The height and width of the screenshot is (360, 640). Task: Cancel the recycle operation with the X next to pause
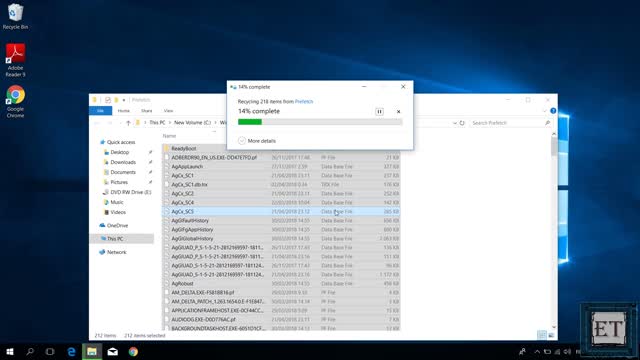[398, 111]
